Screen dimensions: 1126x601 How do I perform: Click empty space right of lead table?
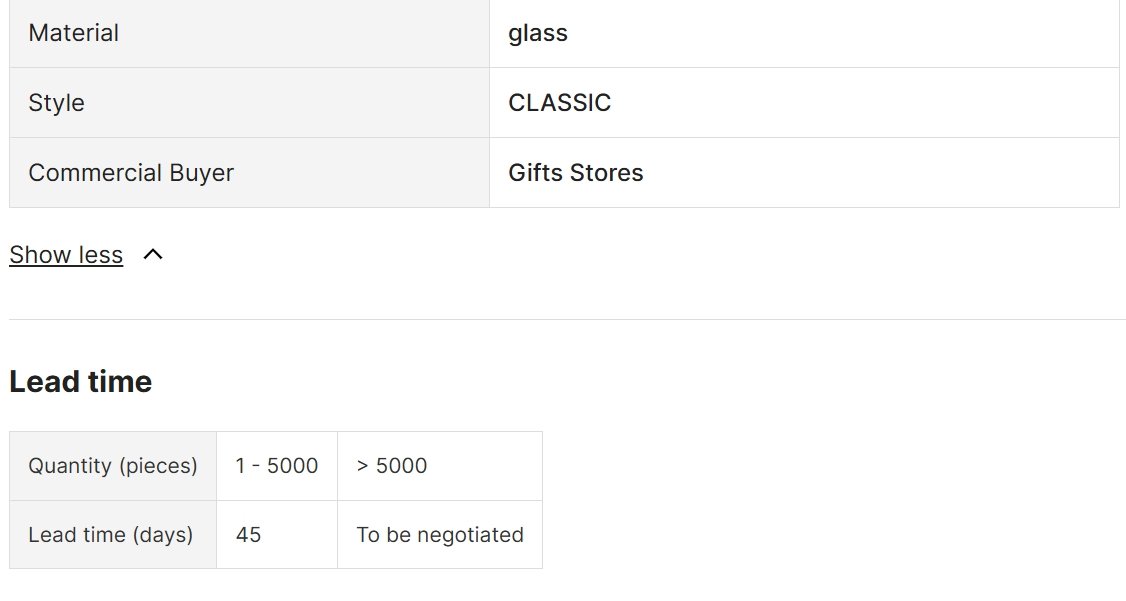tap(833, 500)
